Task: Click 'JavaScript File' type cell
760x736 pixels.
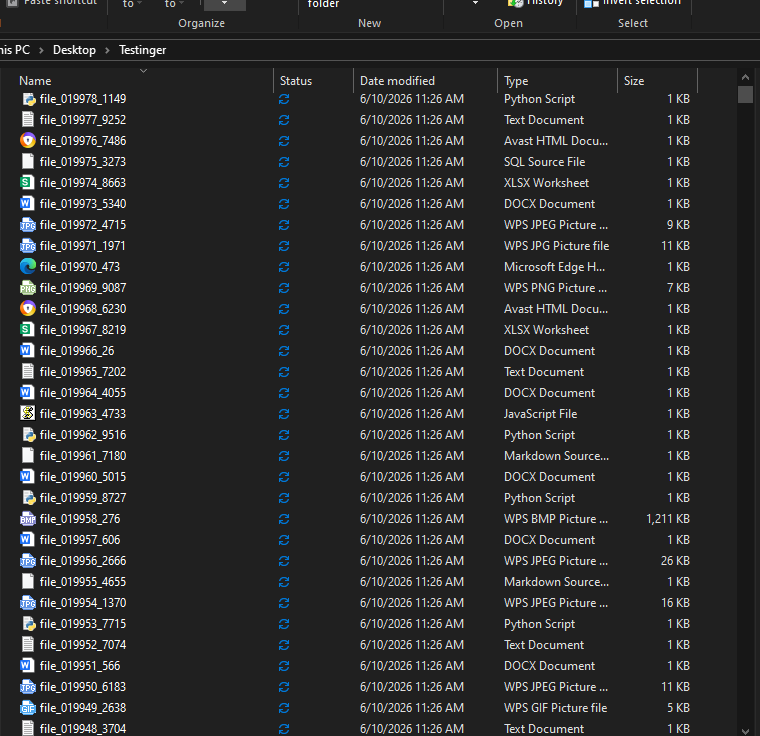Action: click(540, 414)
